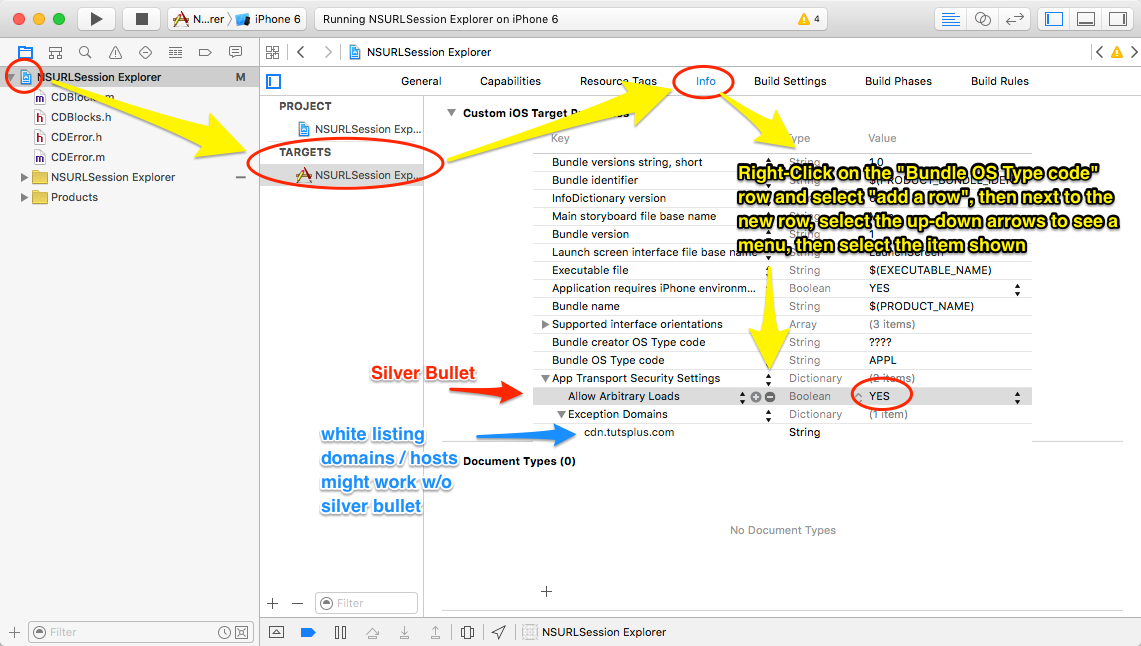1141x646 pixels.
Task: Stop the running app with Stop button
Action: tap(141, 18)
